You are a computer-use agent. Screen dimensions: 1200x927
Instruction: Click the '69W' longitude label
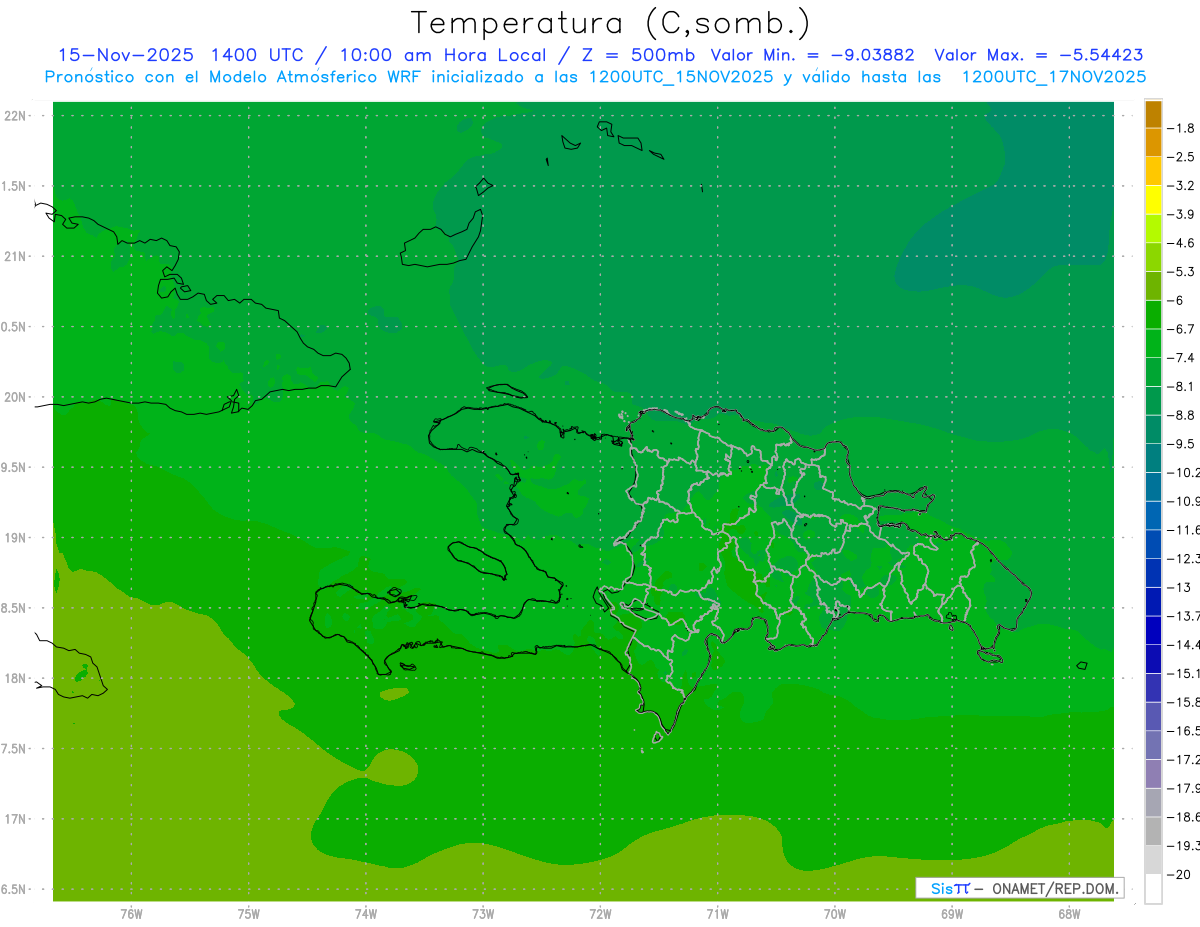point(951,913)
